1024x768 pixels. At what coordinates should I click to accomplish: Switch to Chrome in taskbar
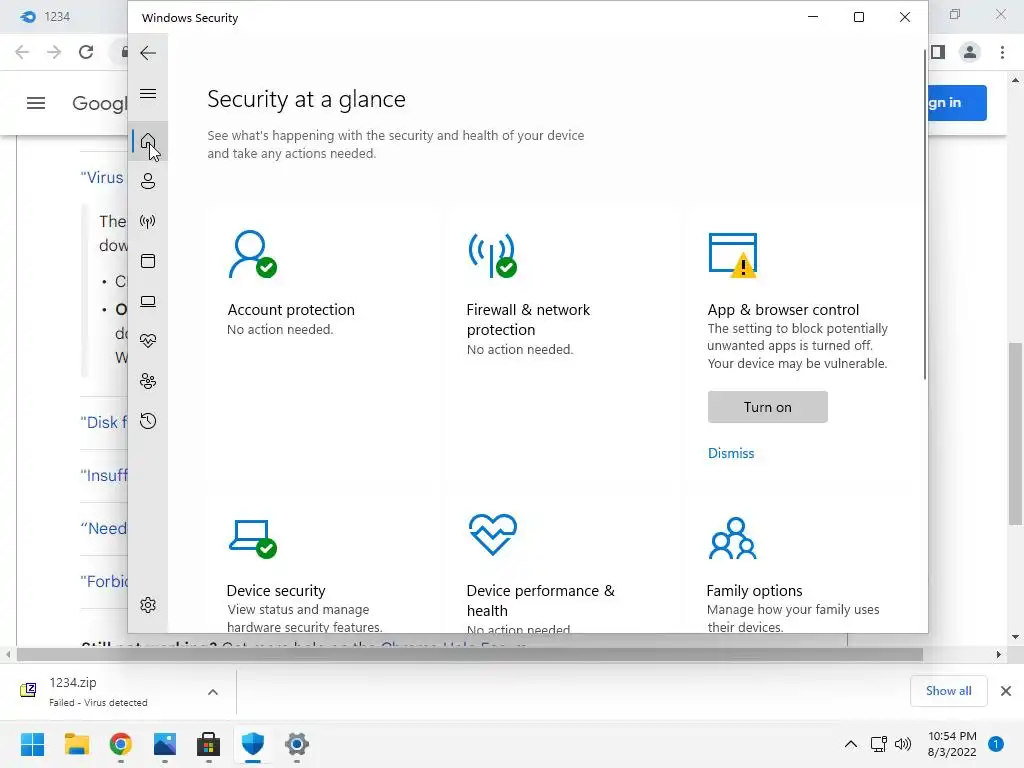121,744
